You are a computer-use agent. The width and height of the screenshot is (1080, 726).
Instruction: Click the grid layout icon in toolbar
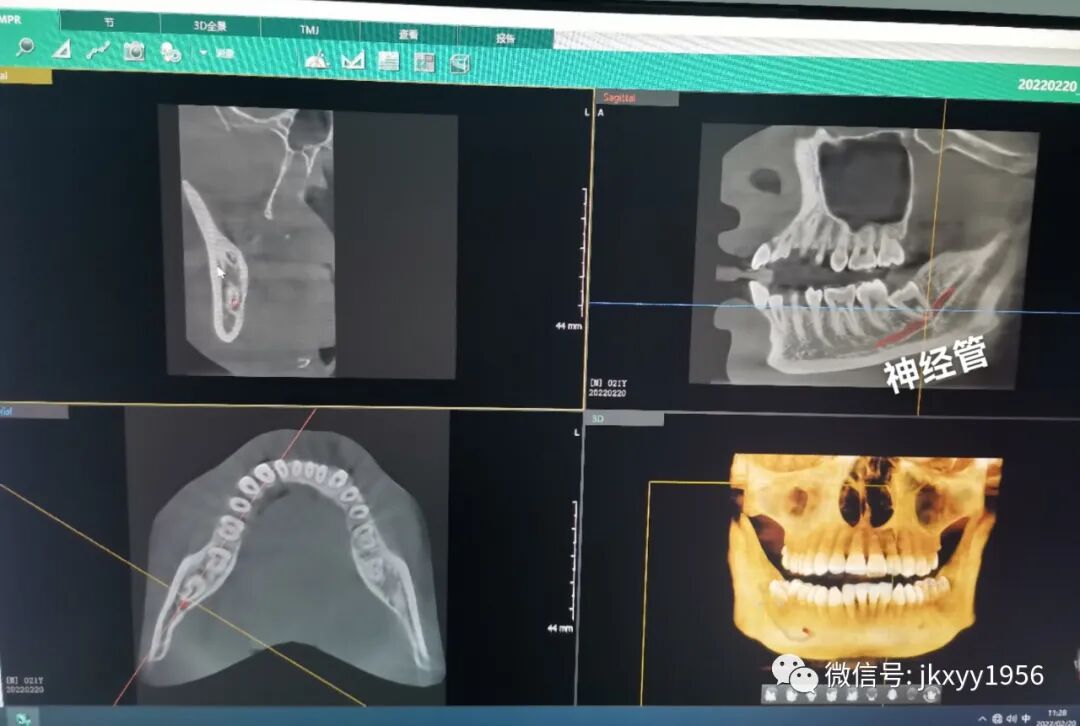[424, 63]
